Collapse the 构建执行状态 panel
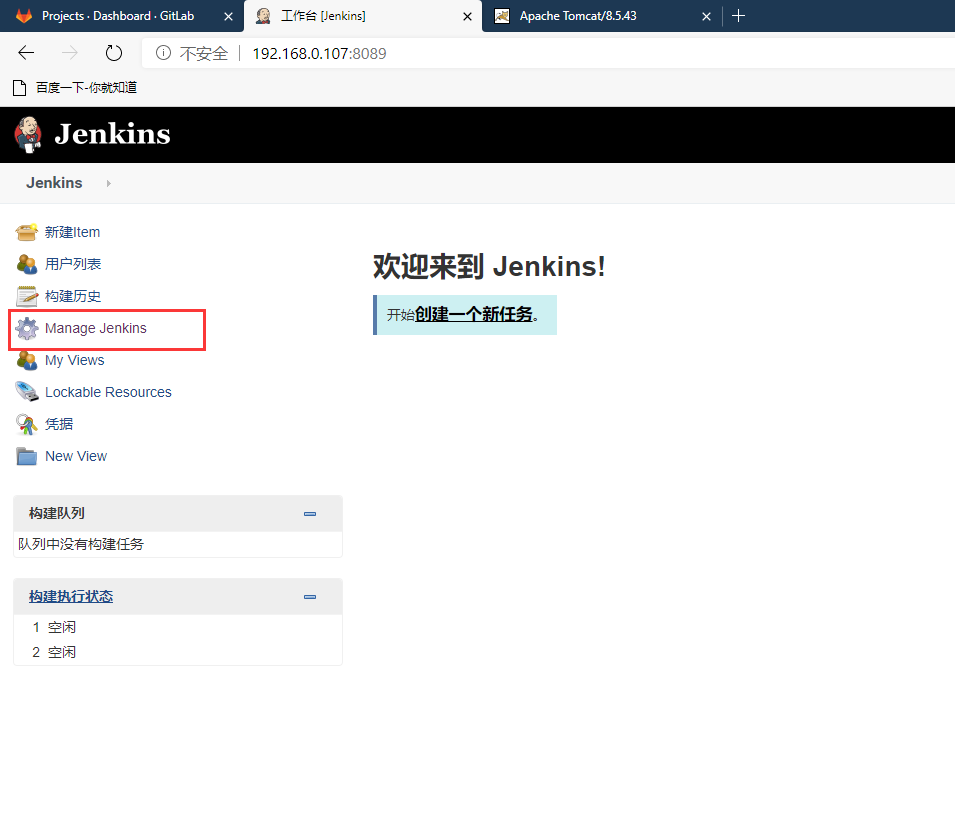 [309, 597]
